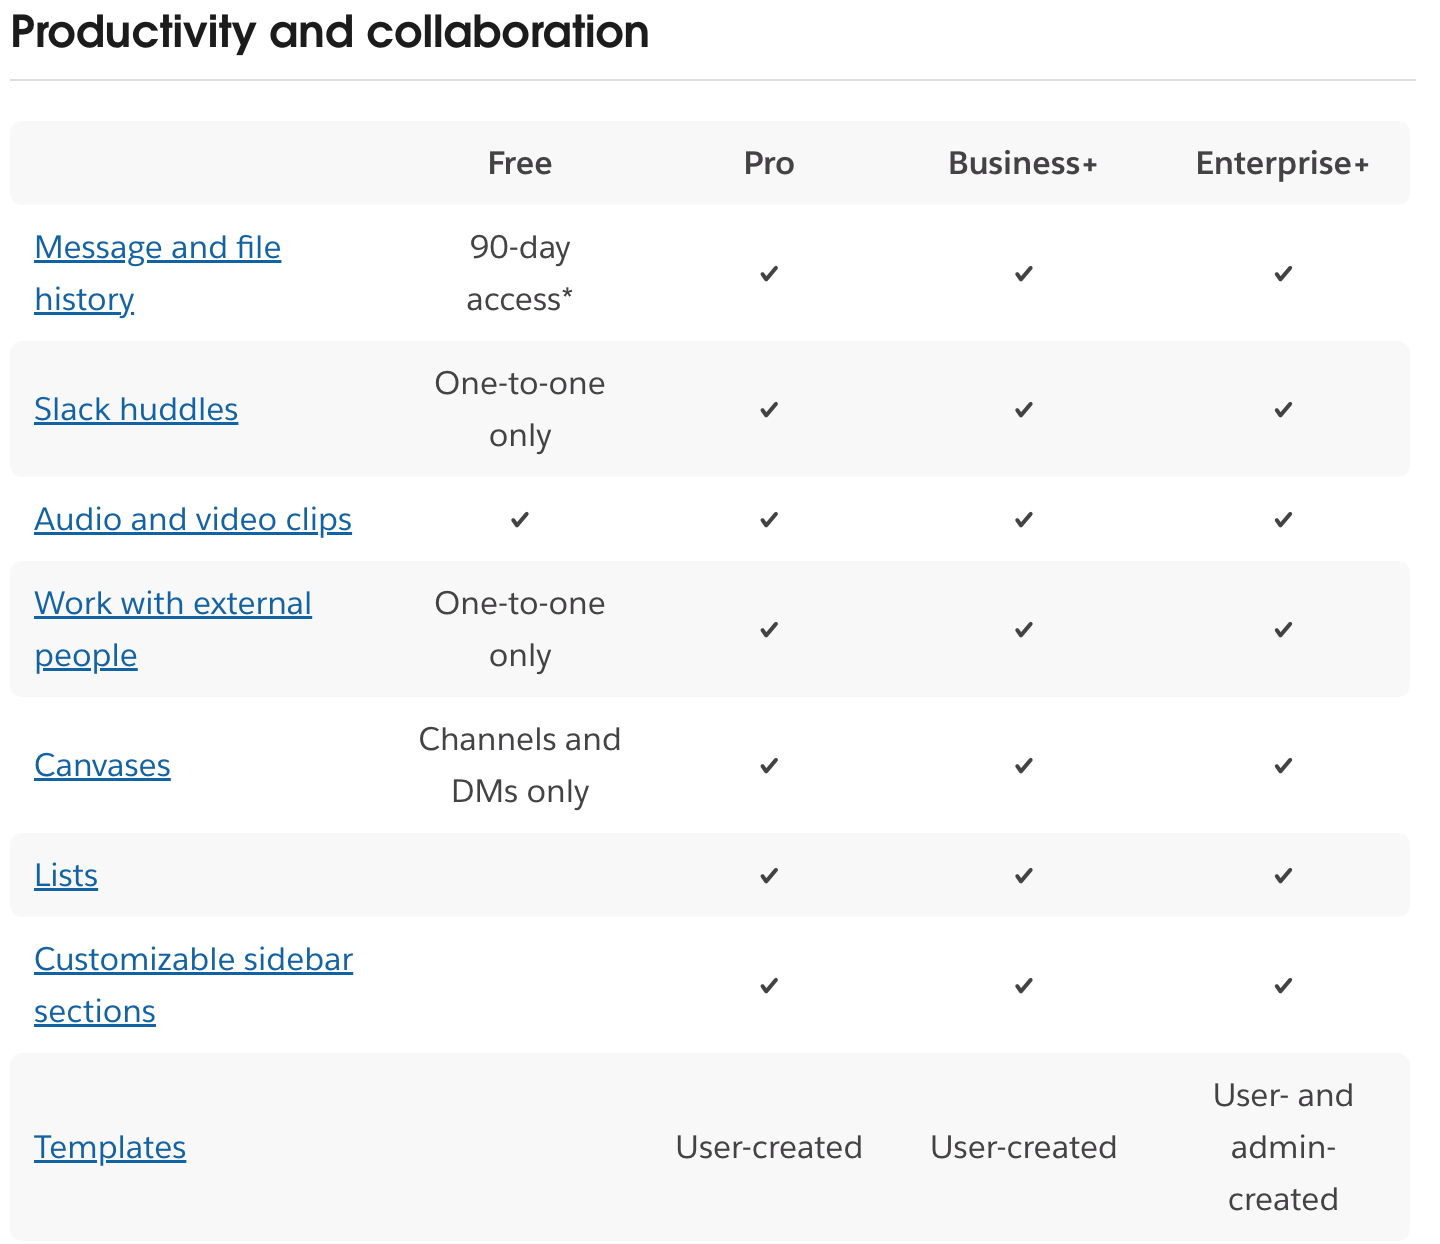Click the Enterprise+ checkmark in the Lists row
1440x1244 pixels.
pos(1283,875)
